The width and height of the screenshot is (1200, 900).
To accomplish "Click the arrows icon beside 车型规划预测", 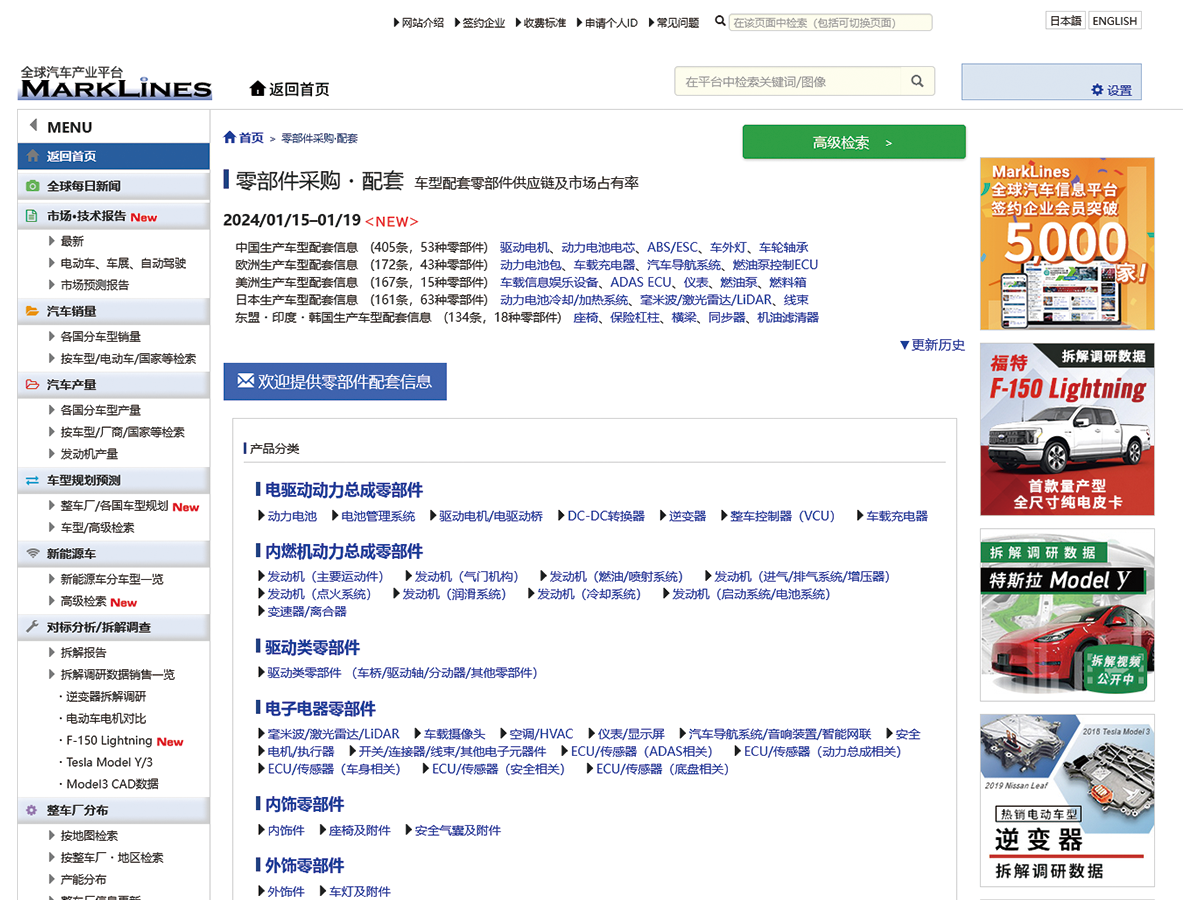I will tap(32, 481).
